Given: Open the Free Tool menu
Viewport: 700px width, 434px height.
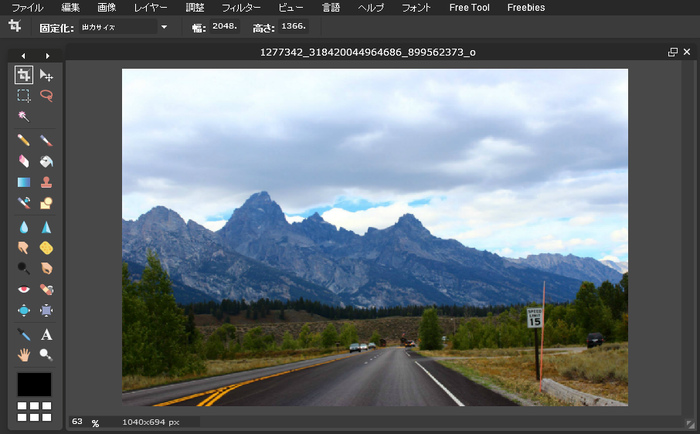Looking at the screenshot, I should click(469, 8).
